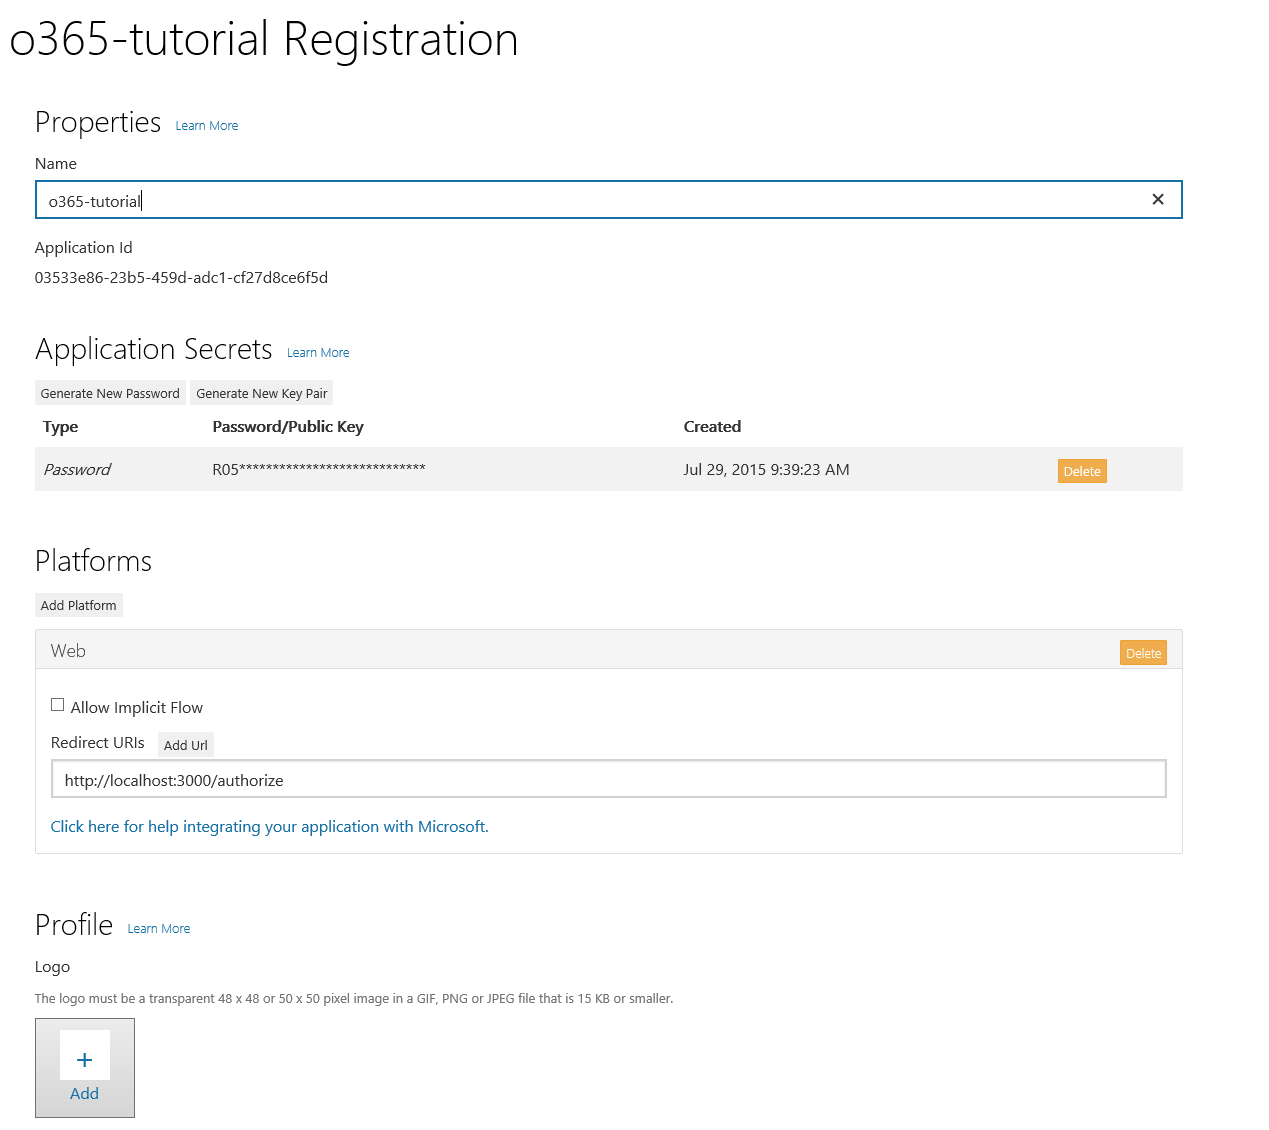Focus the Name input containing o365-tutorial

[609, 200]
